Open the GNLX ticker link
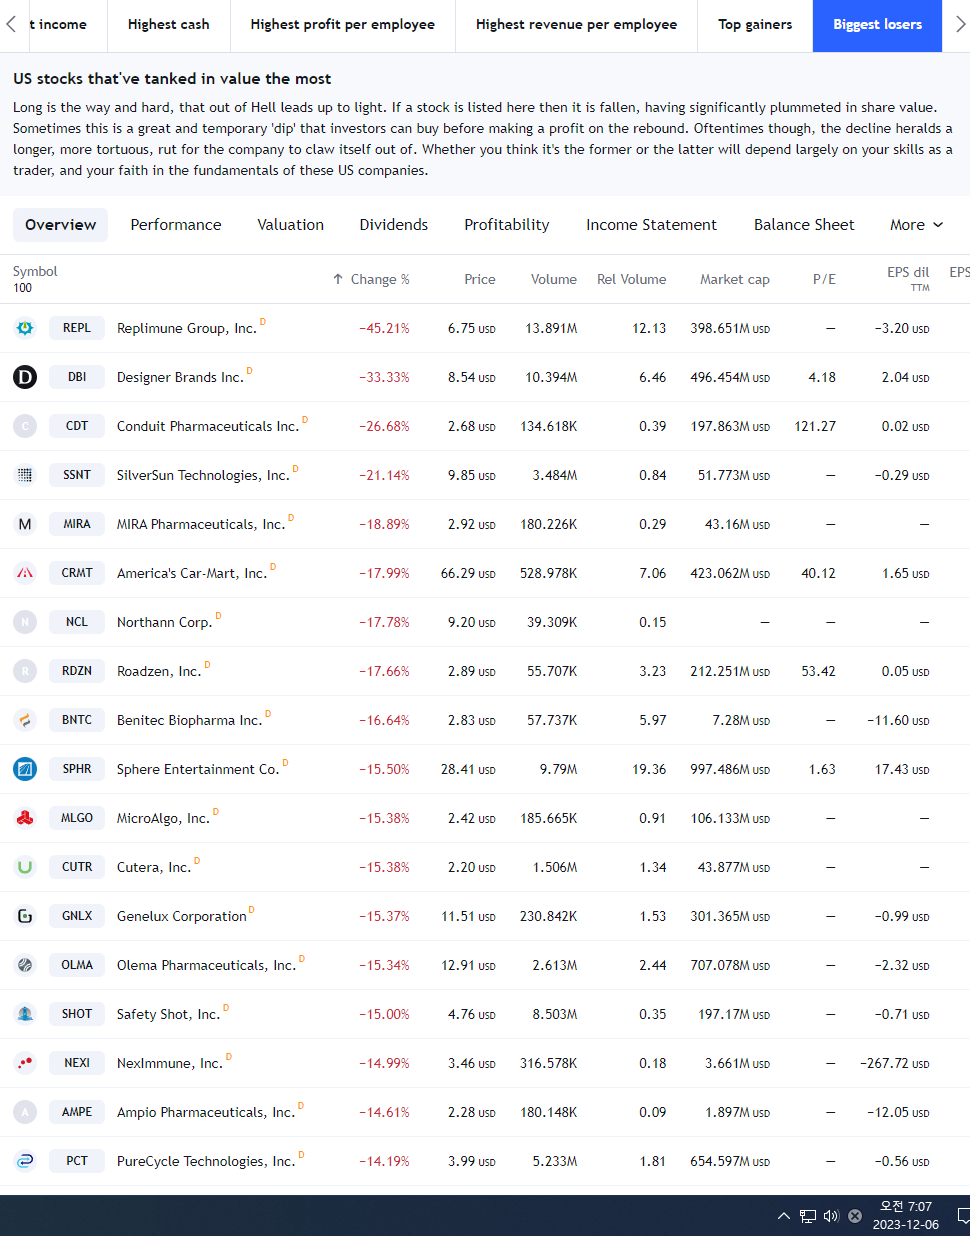970x1236 pixels. pos(77,916)
